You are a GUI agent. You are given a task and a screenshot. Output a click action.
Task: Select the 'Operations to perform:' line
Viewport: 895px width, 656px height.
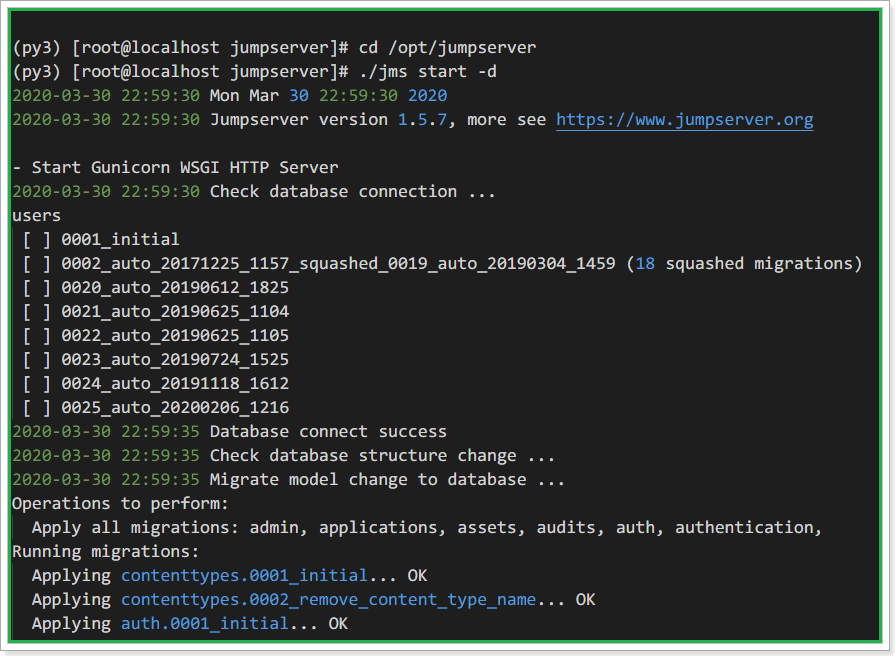[x=120, y=503]
